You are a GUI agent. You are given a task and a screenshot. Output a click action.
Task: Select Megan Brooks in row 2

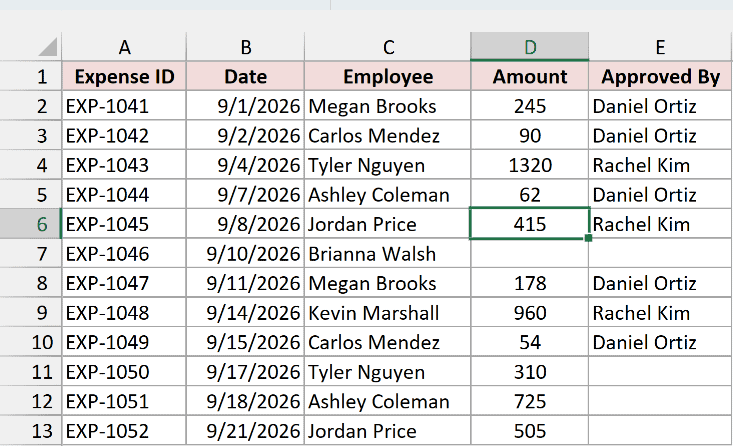(388, 106)
